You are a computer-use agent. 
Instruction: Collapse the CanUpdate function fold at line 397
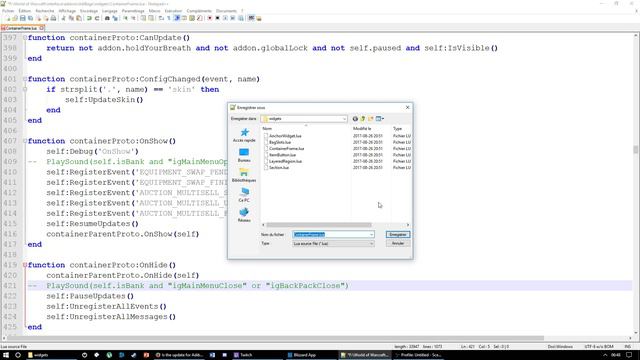pos(25,38)
